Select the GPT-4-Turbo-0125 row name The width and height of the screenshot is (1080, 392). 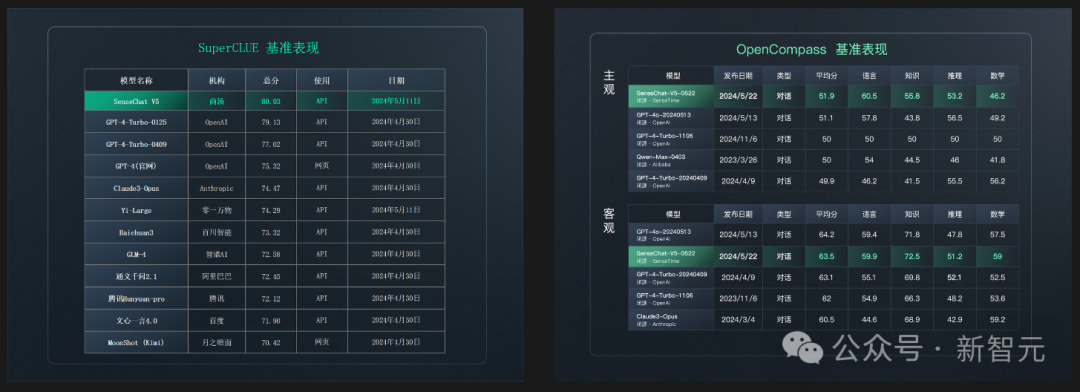[x=136, y=122]
